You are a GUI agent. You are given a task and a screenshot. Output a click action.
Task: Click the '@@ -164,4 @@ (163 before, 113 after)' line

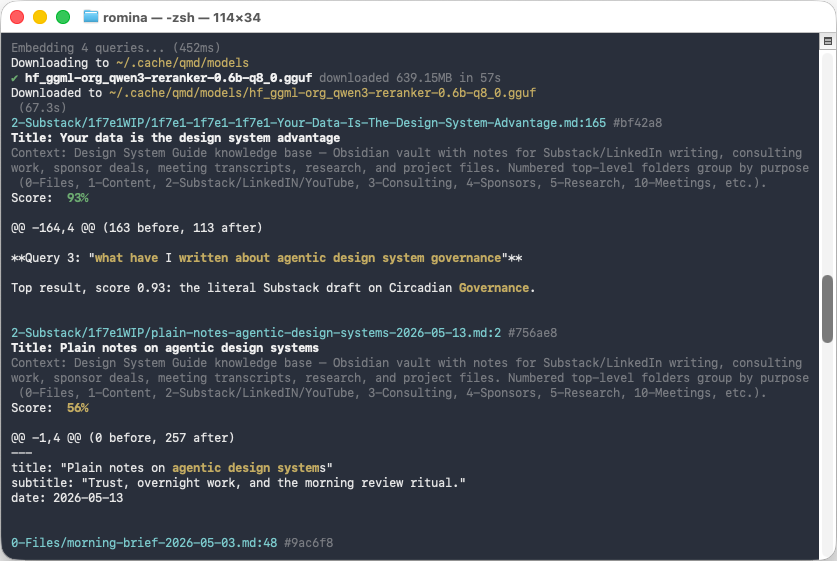pyautogui.click(x=137, y=228)
